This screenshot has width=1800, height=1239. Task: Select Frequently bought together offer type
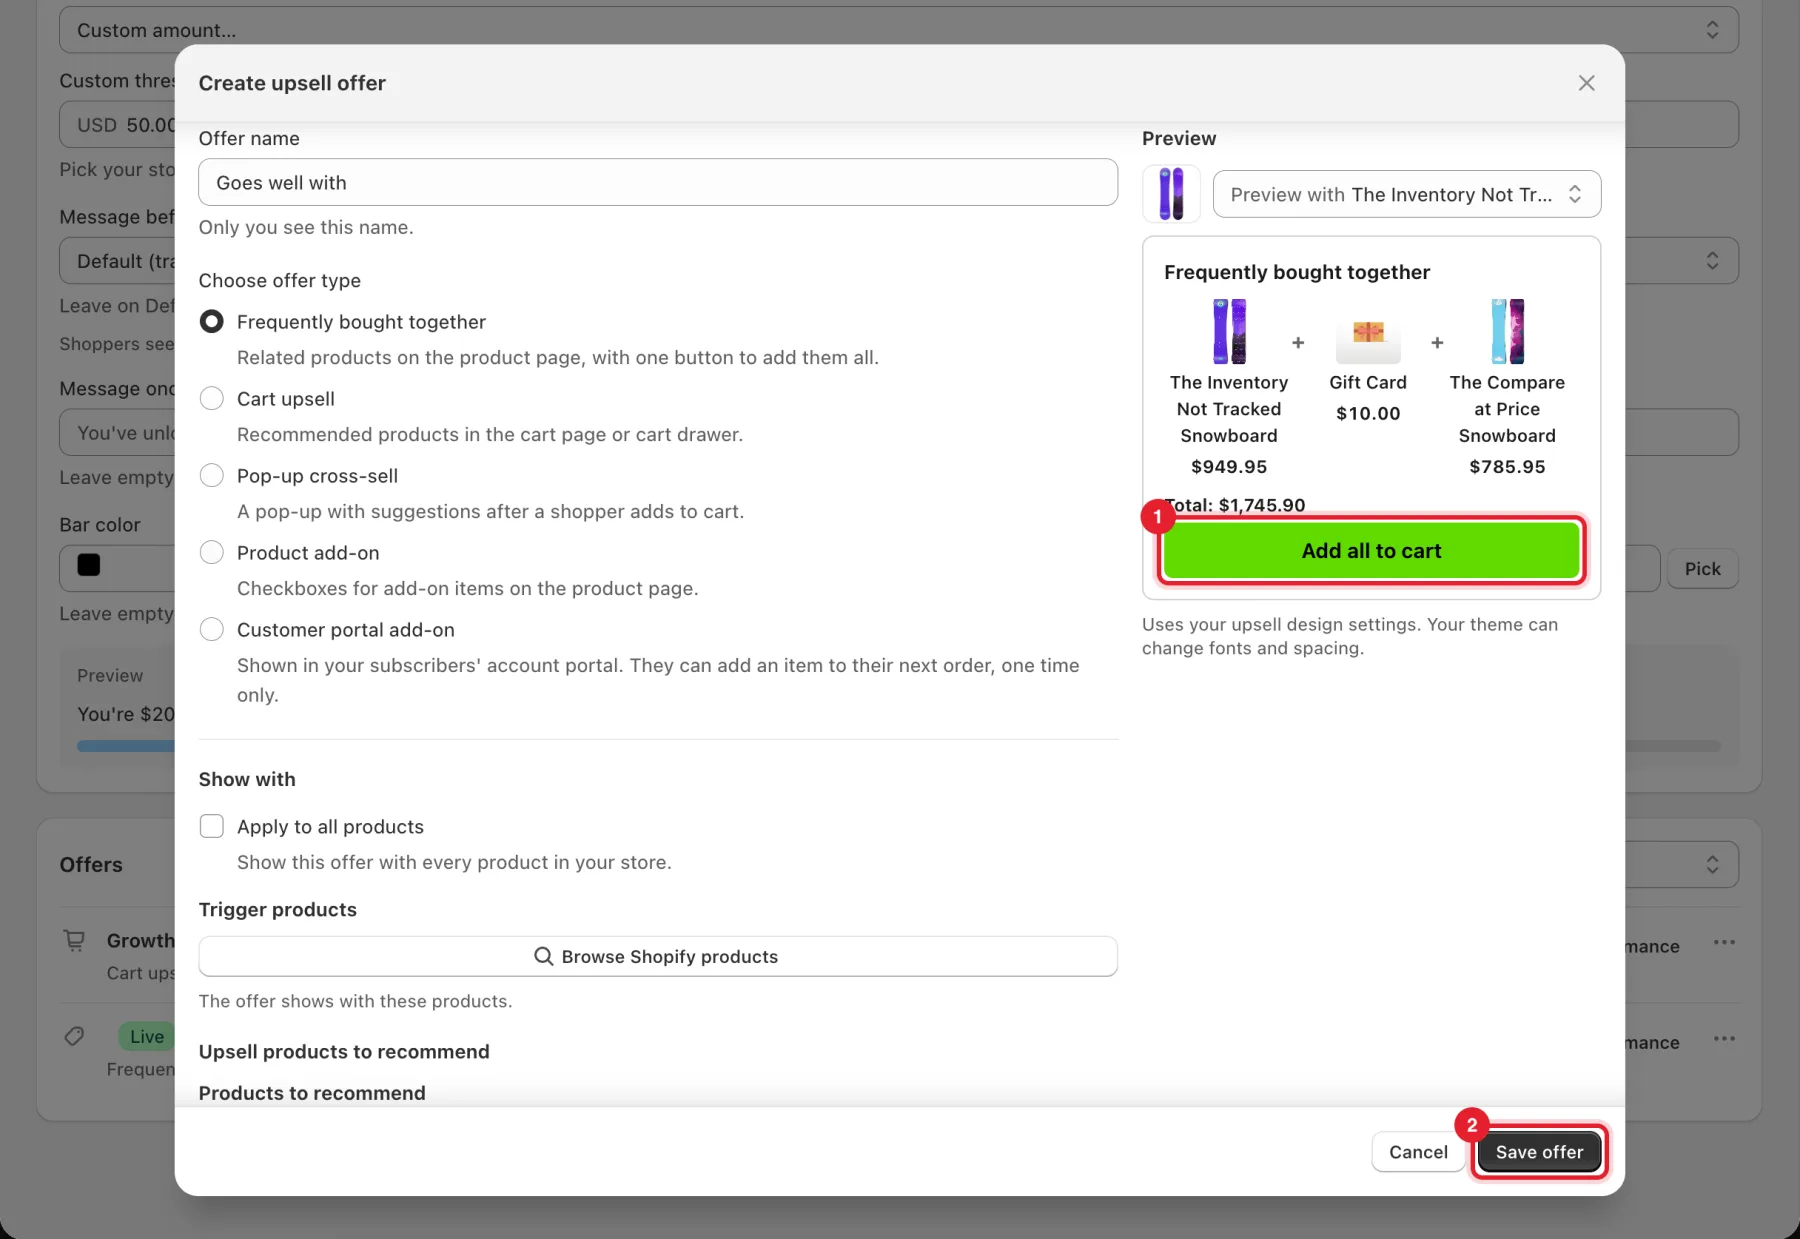212,321
